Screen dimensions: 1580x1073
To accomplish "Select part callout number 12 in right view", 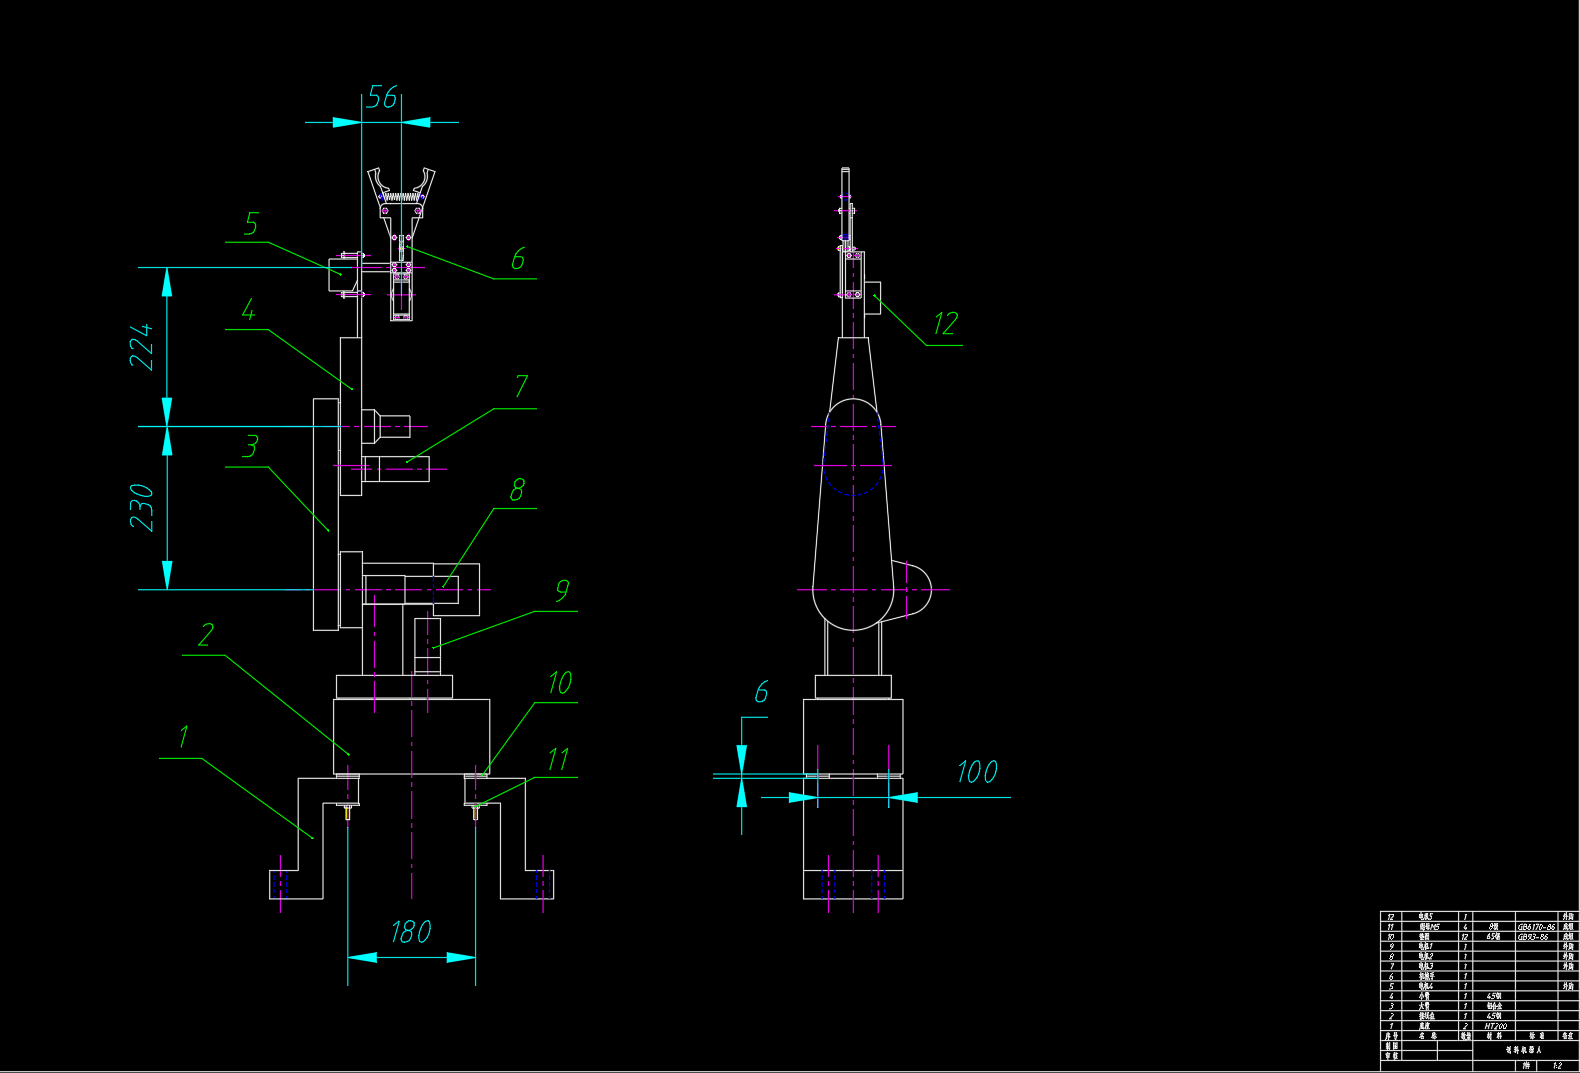I will (x=945, y=324).
